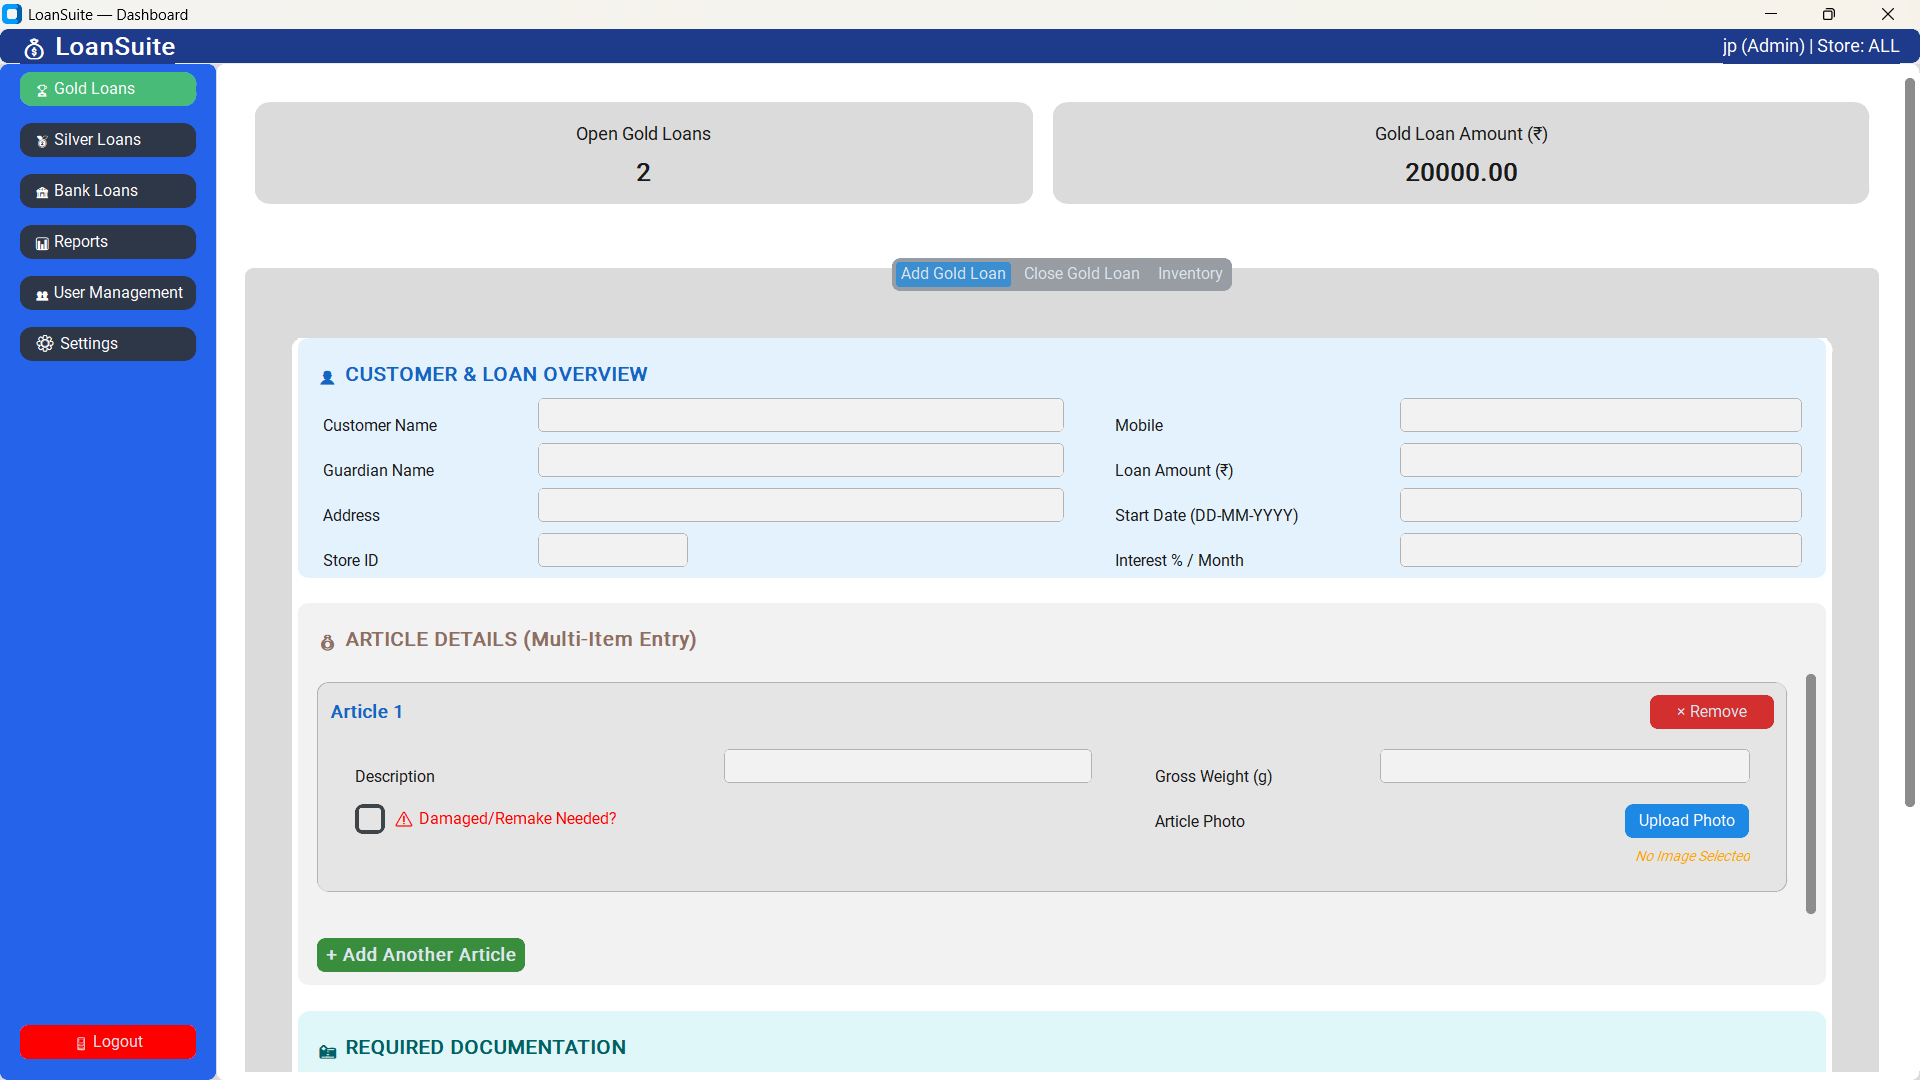Viewport: 1920px width, 1080px height.
Task: Click the Reports chart icon
Action: (41, 242)
